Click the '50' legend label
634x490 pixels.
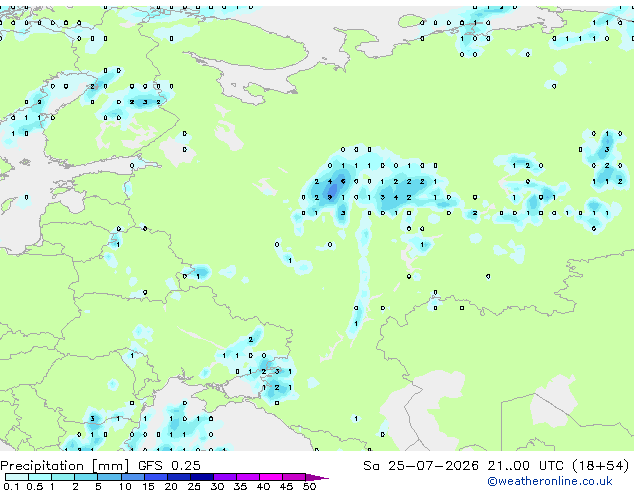coord(309,486)
